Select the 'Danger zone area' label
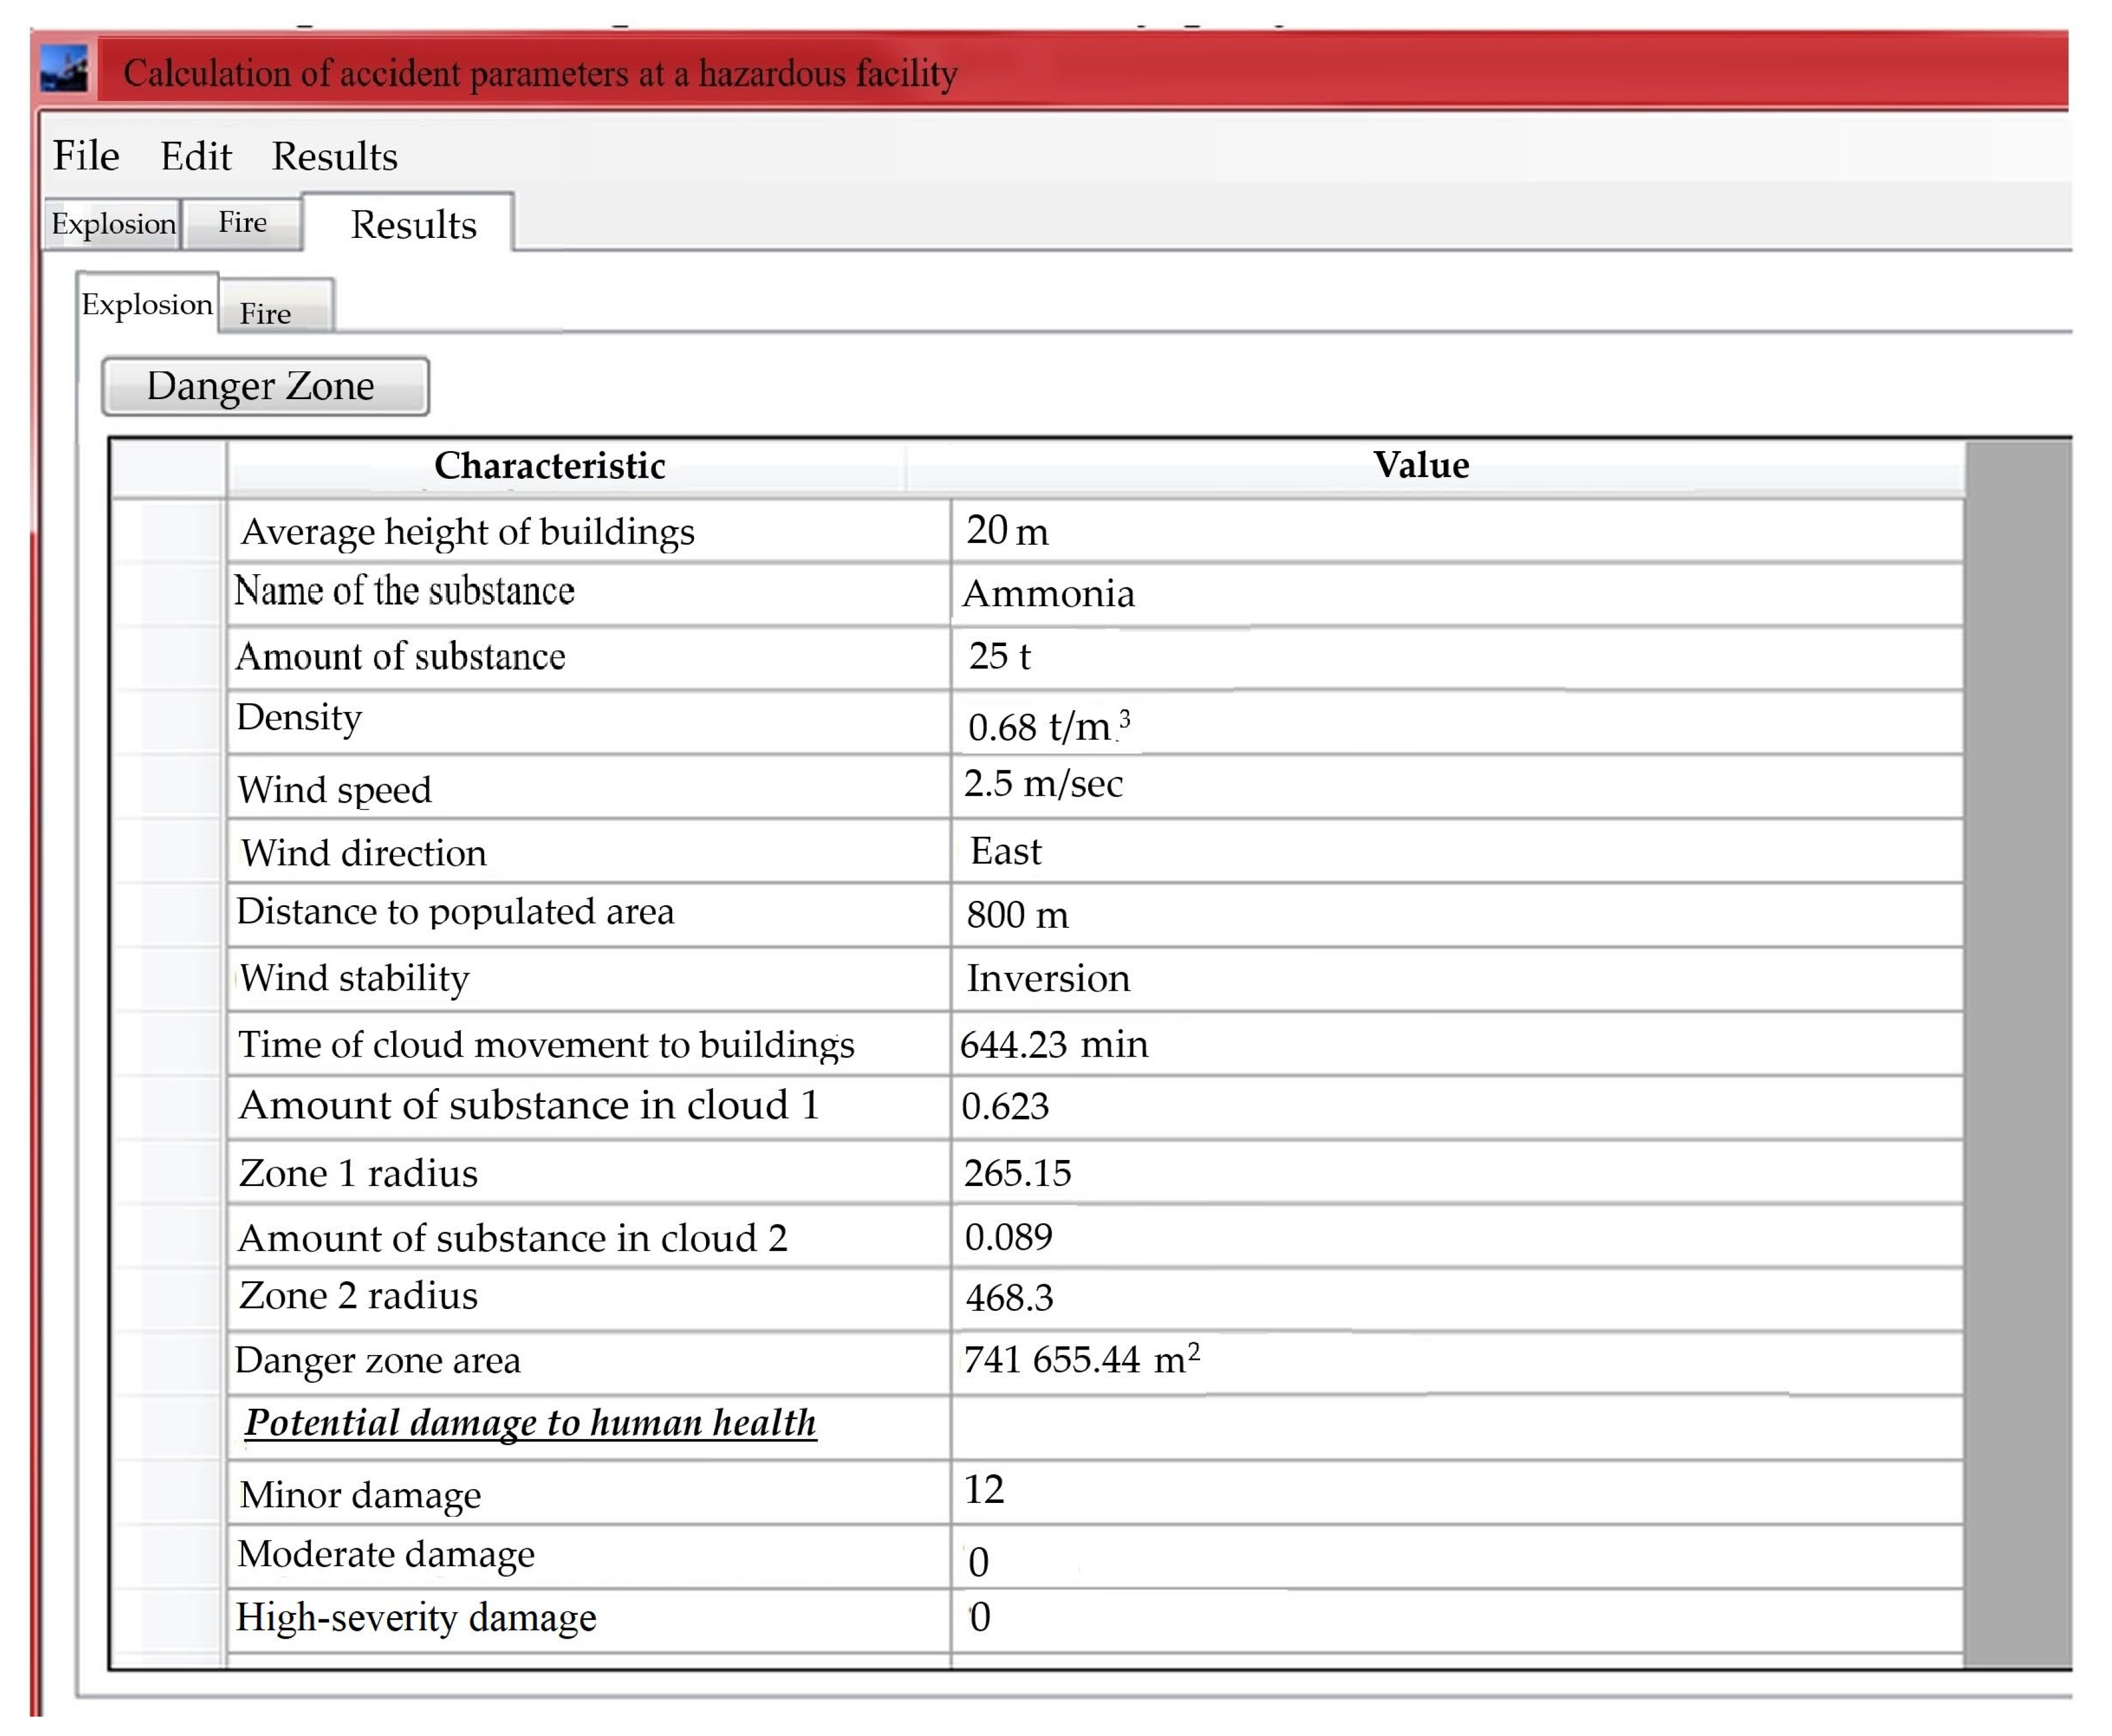Viewport: 2112px width, 1736px height. (x=589, y=1364)
